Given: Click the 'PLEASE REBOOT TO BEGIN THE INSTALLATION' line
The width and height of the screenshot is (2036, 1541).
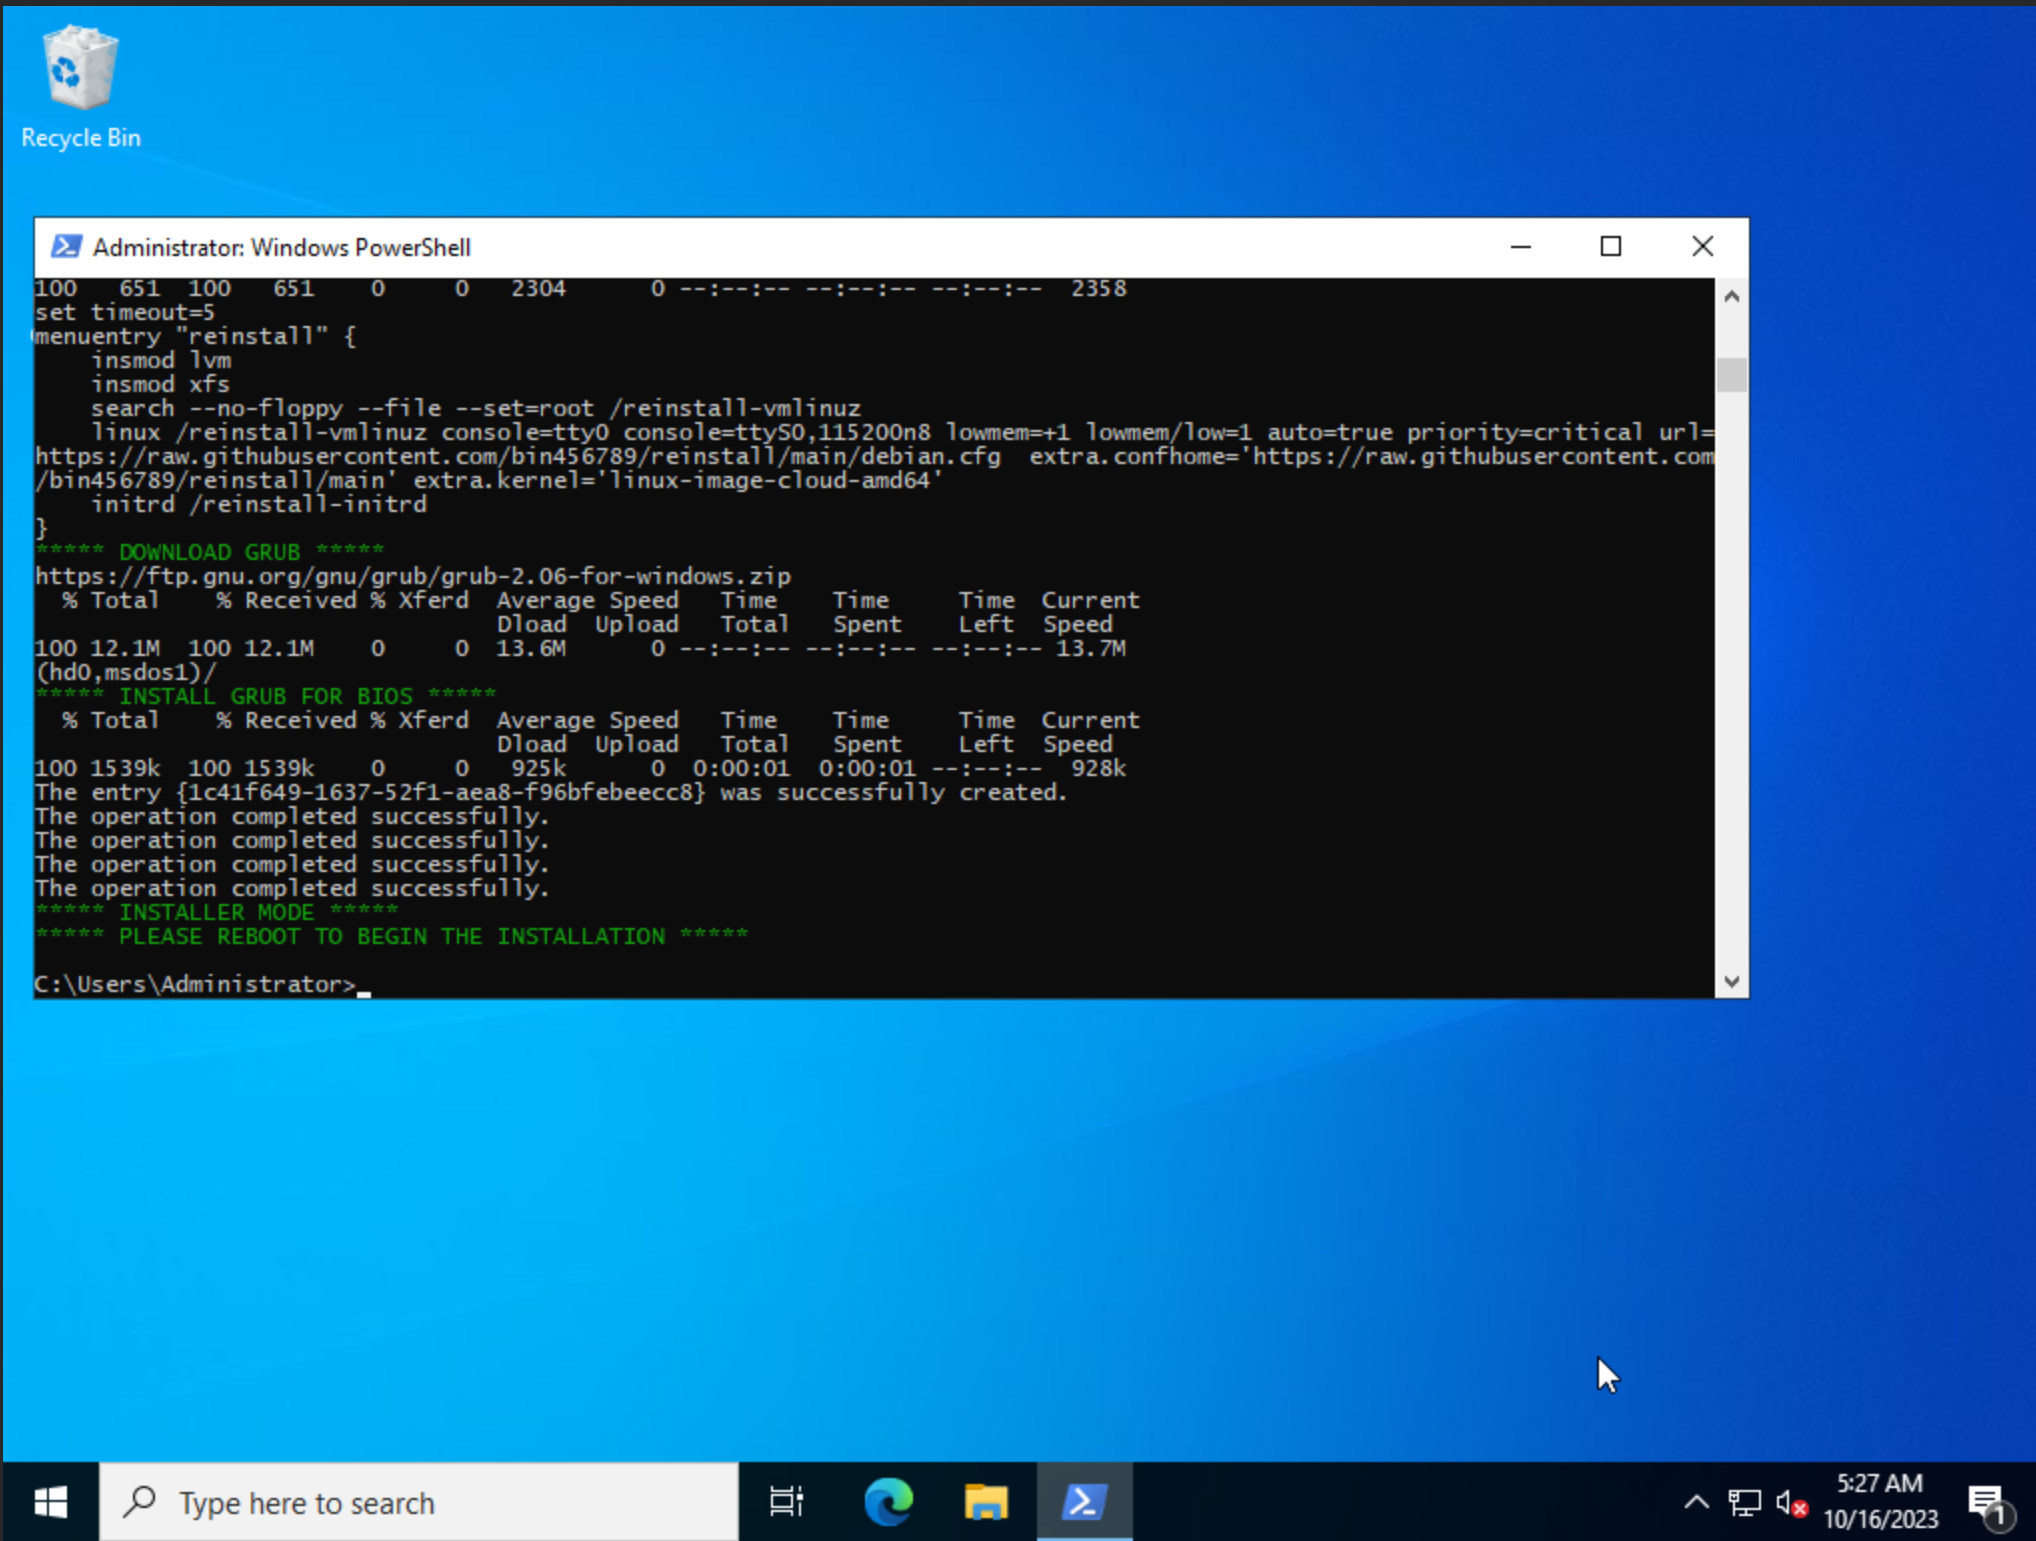Looking at the screenshot, I should pyautogui.click(x=392, y=936).
